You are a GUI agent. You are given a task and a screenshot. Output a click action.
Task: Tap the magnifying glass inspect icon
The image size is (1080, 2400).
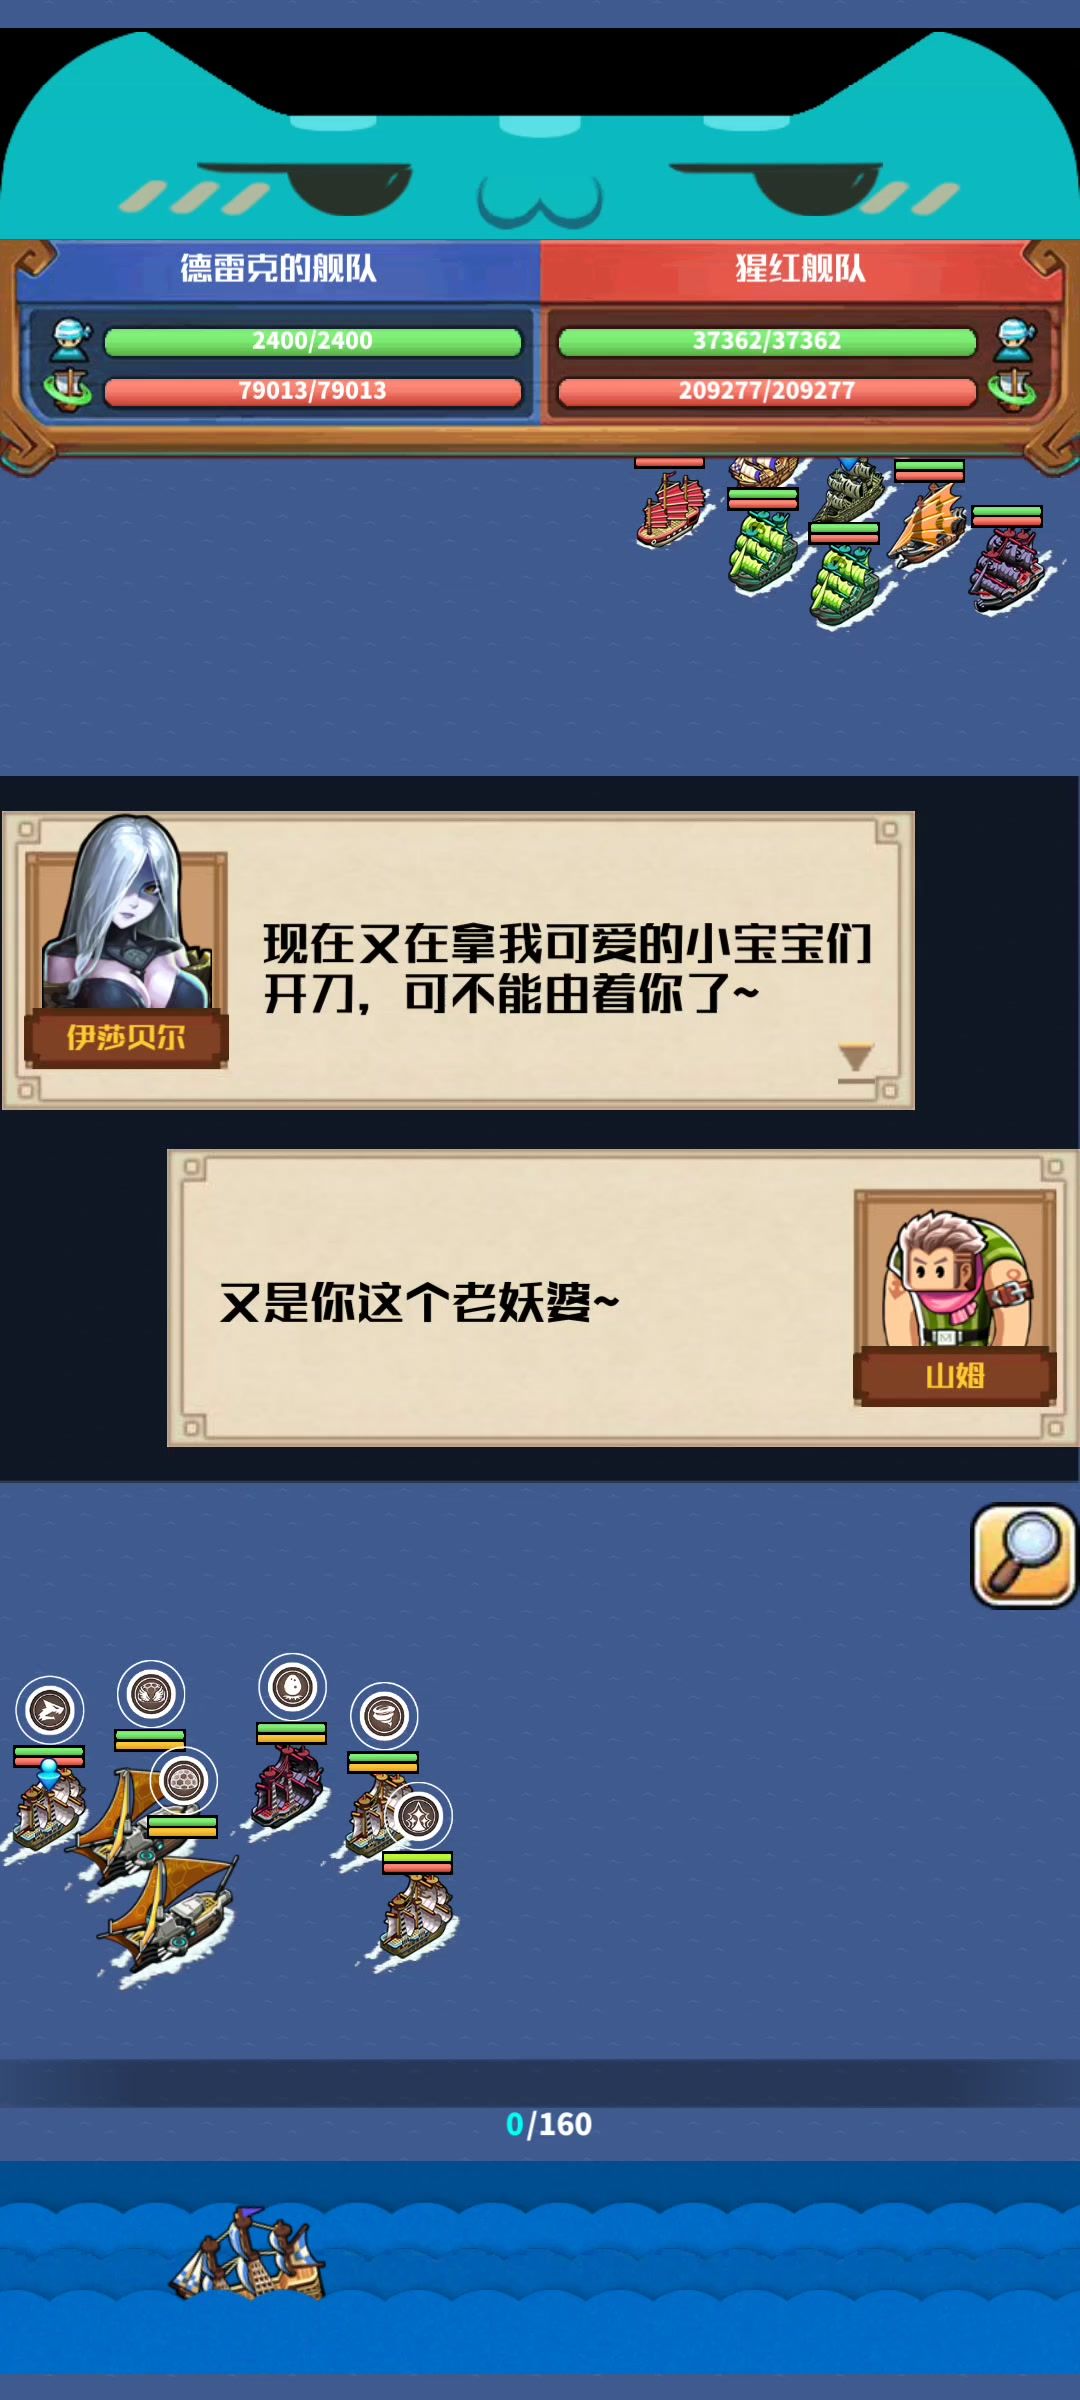[x=1023, y=1556]
